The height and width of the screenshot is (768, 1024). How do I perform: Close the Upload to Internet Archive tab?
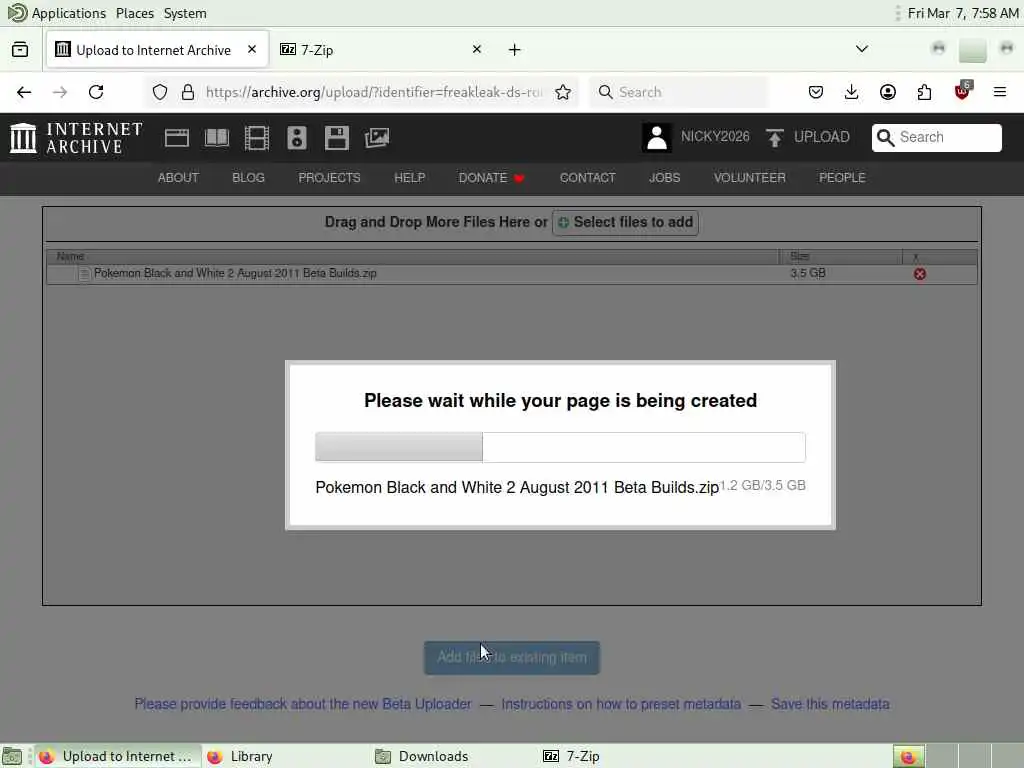(252, 49)
